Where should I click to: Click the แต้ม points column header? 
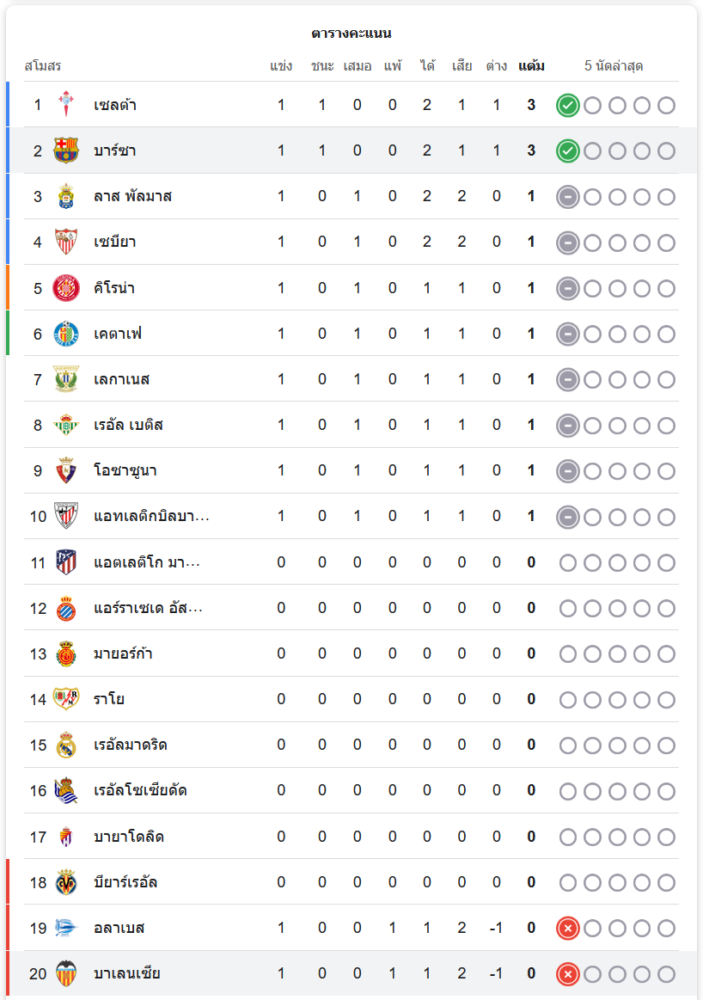click(x=531, y=66)
